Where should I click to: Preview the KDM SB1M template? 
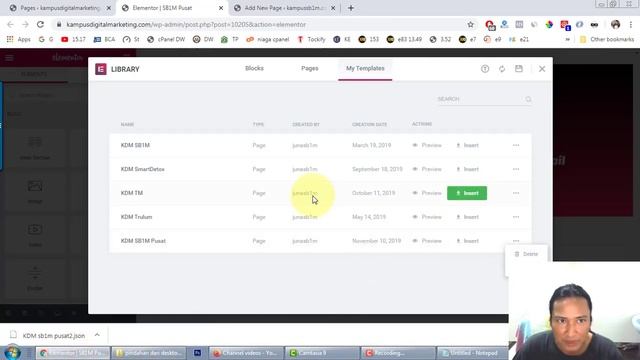(x=427, y=145)
